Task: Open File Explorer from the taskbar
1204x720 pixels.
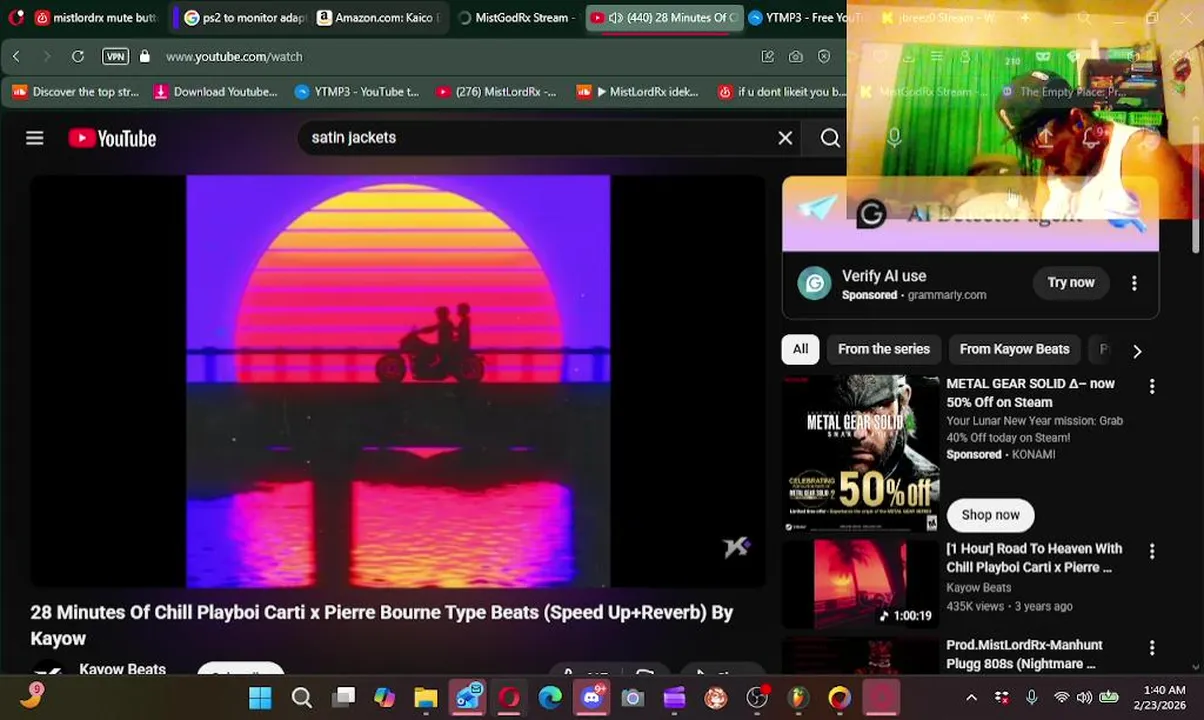Action: pos(426,697)
